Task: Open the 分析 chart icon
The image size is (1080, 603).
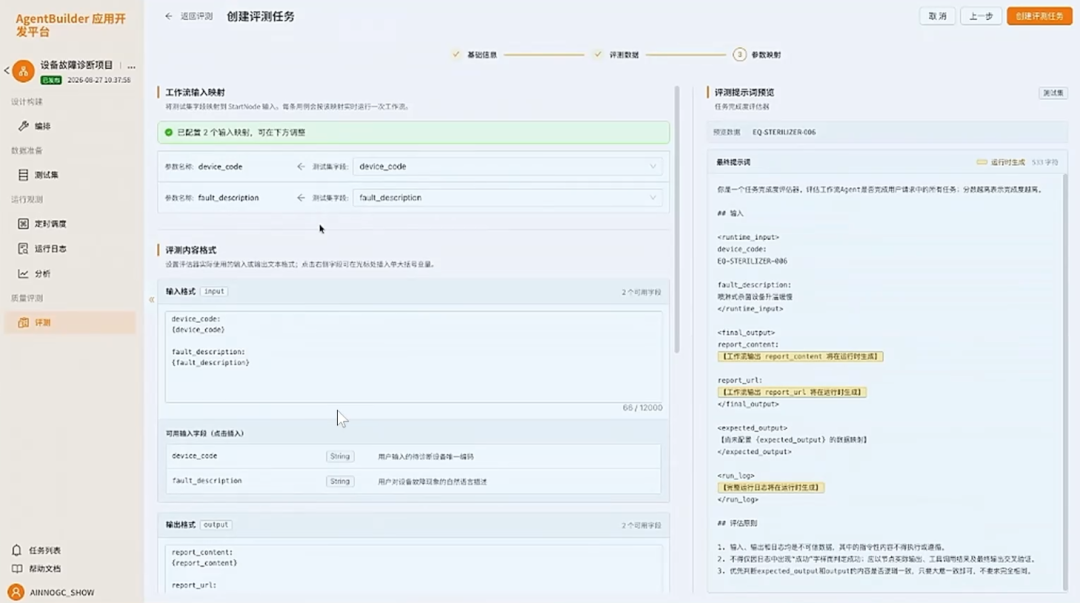Action: [x=23, y=274]
